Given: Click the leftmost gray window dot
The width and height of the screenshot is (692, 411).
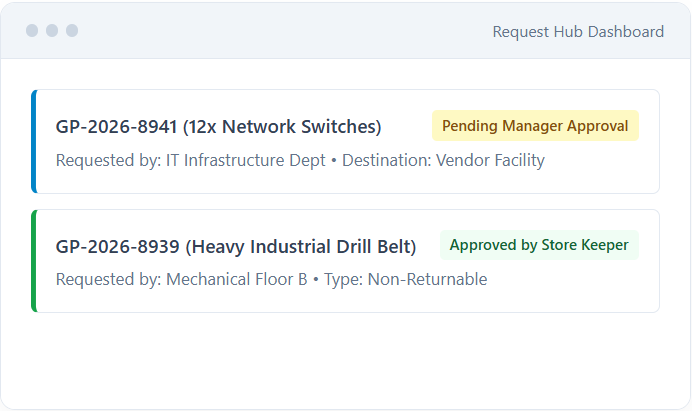Looking at the screenshot, I should coord(32,30).
